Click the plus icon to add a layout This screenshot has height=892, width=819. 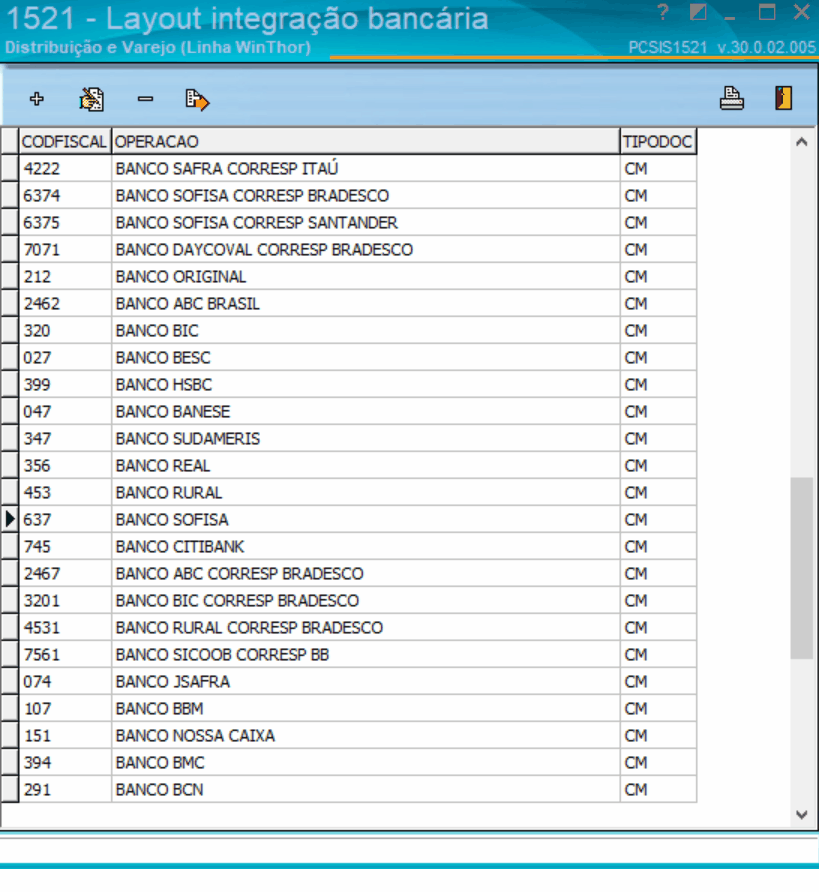[37, 99]
